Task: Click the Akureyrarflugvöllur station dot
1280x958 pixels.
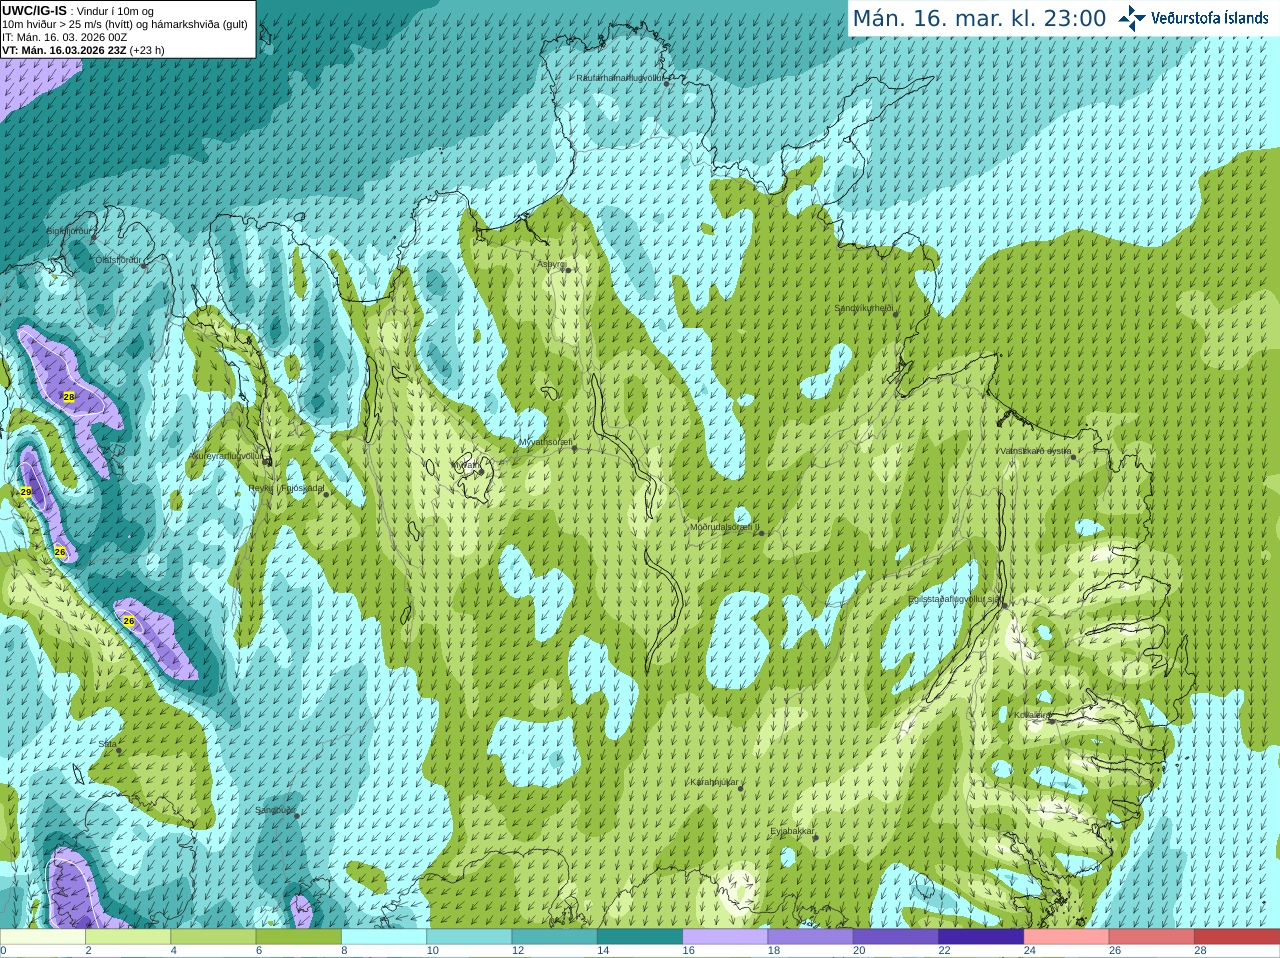Action: pos(267,460)
